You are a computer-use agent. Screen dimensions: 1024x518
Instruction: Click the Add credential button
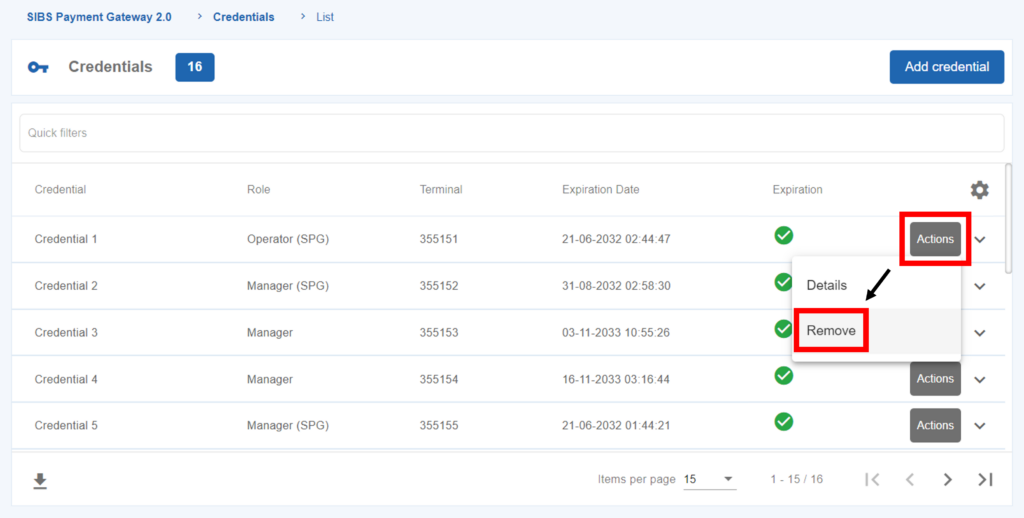[946, 67]
